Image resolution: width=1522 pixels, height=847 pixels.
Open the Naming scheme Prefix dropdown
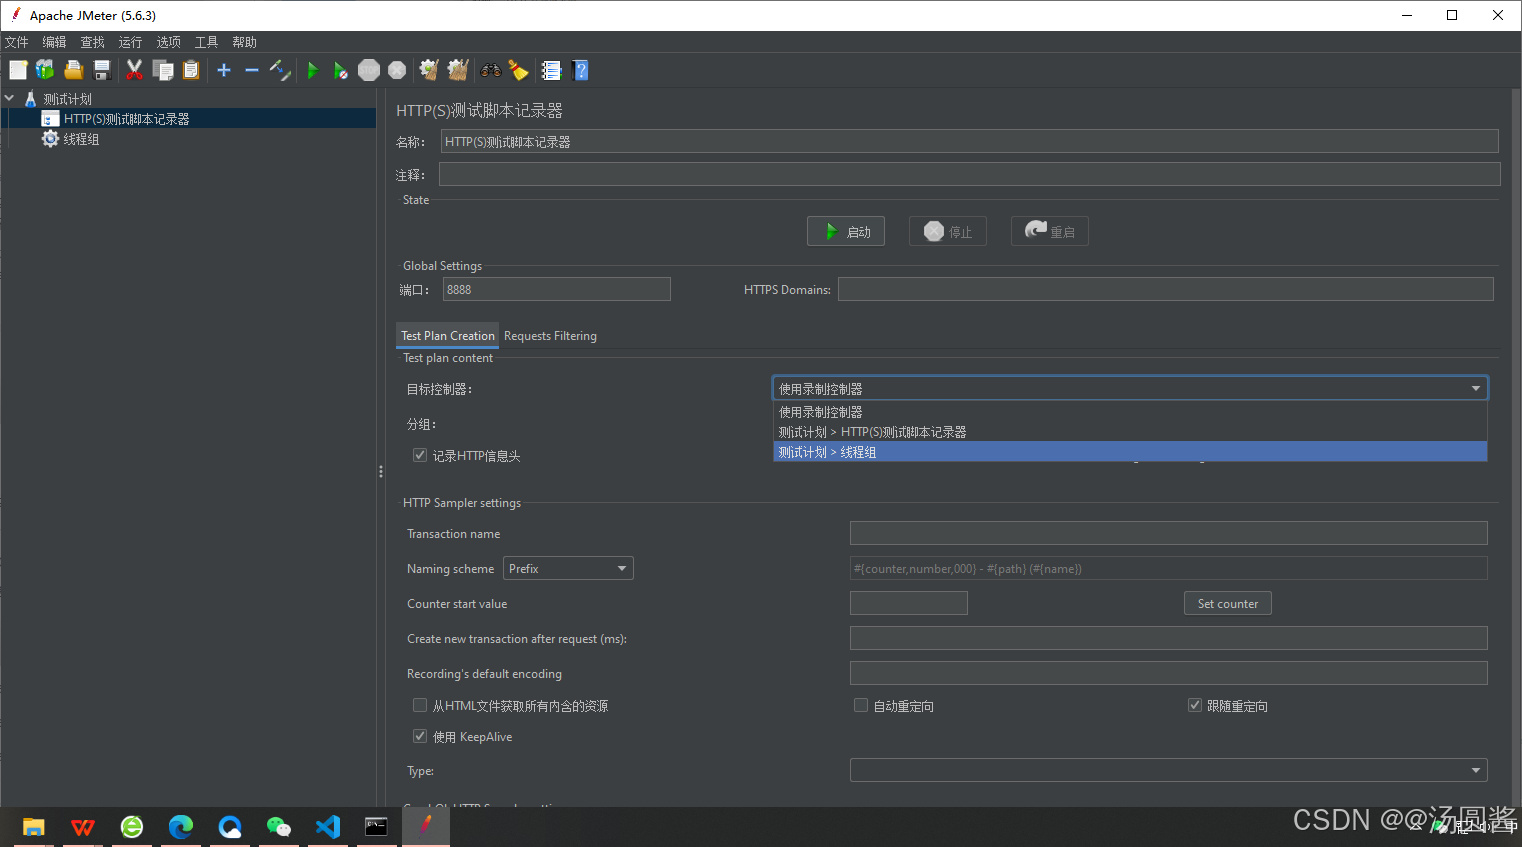pos(568,568)
